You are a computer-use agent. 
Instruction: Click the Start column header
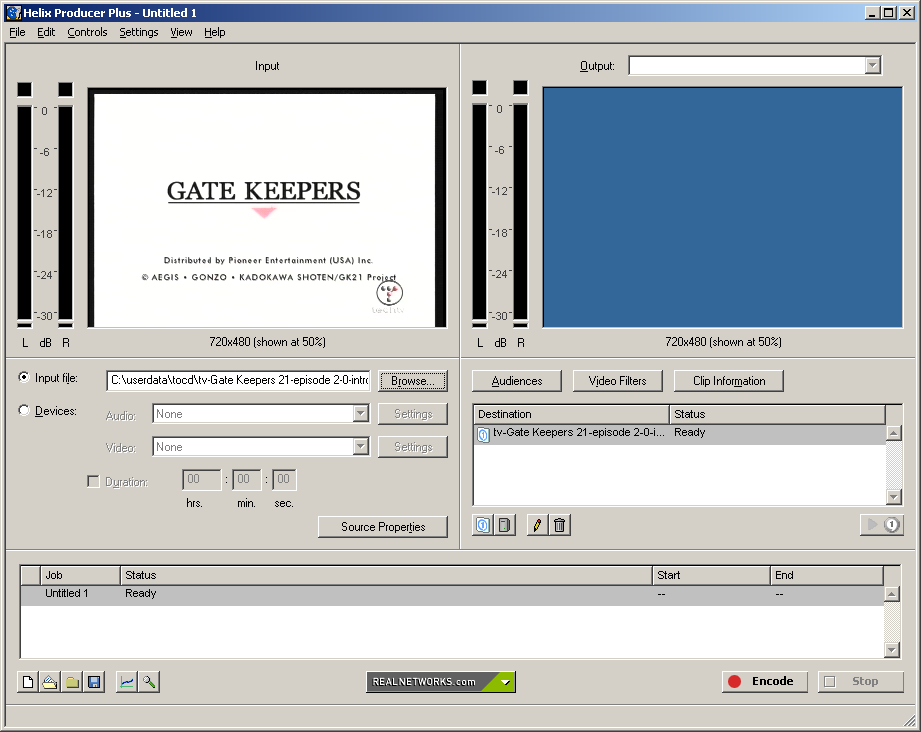711,575
